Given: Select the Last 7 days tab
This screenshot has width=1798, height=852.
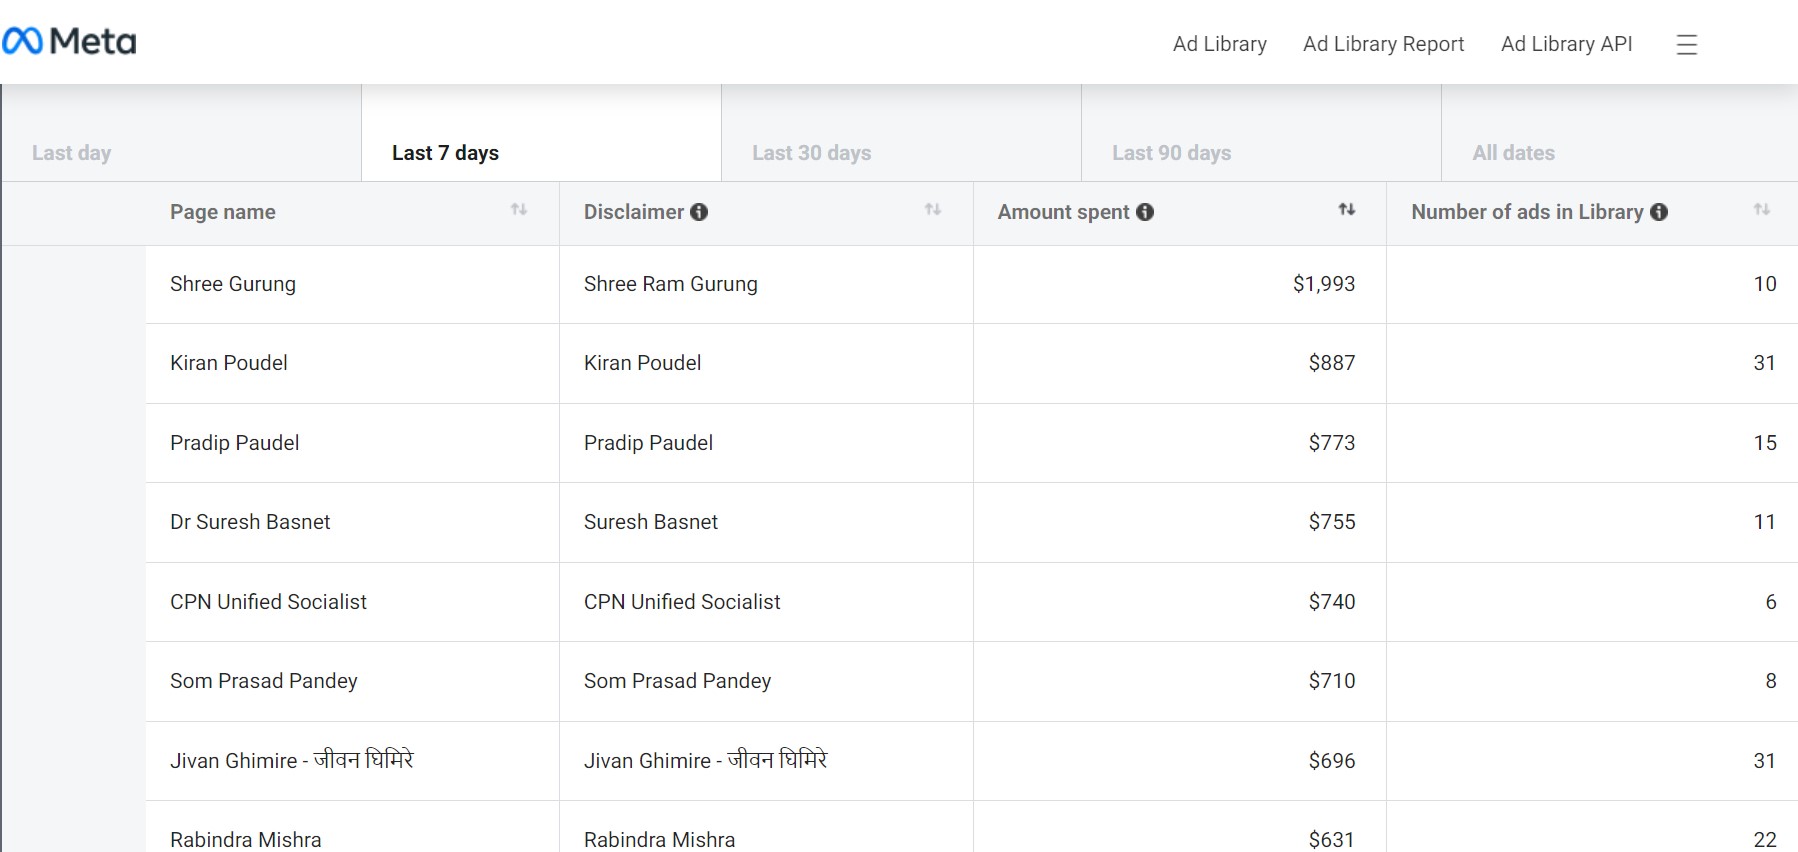Looking at the screenshot, I should (x=541, y=133).
